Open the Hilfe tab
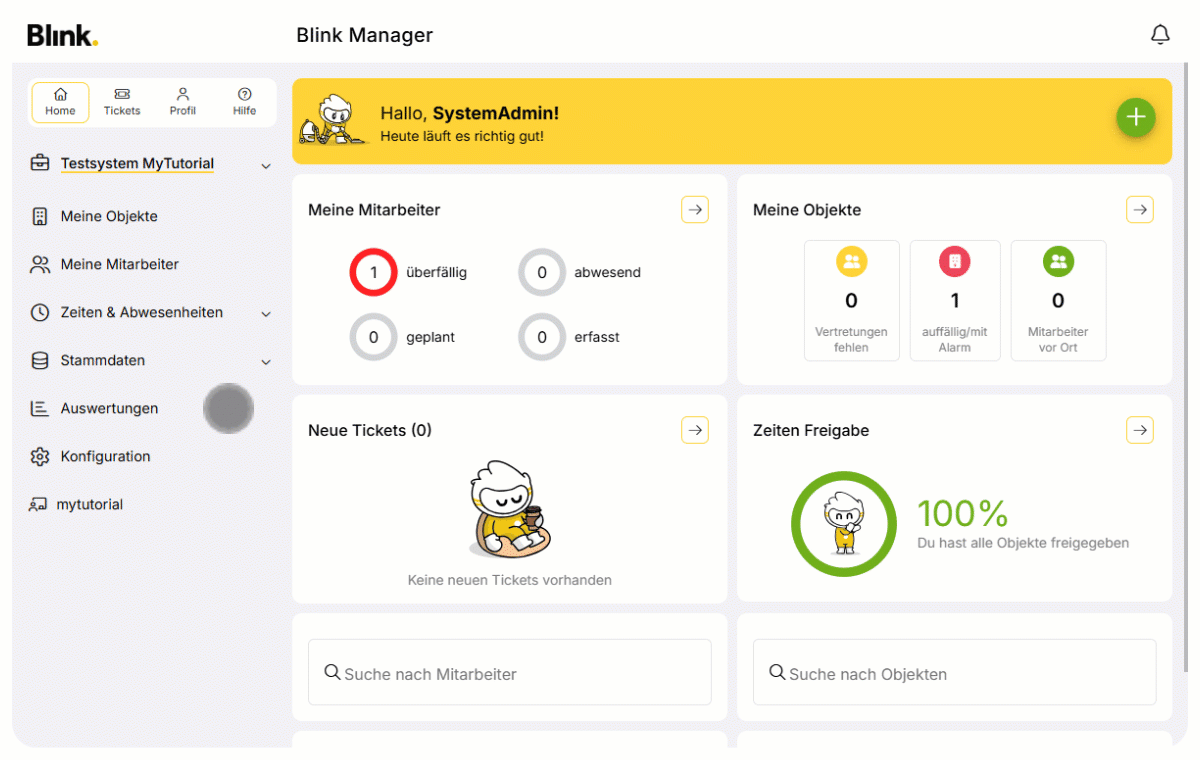Image resolution: width=1200 pixels, height=760 pixels. 244,102
